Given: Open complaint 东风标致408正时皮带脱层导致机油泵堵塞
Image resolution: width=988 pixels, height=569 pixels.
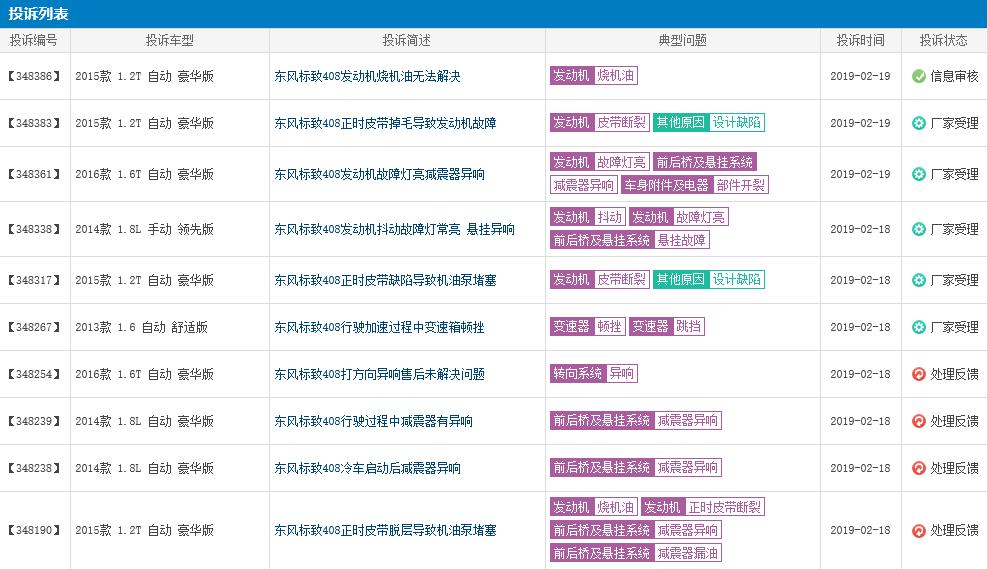Looking at the screenshot, I should coord(385,531).
